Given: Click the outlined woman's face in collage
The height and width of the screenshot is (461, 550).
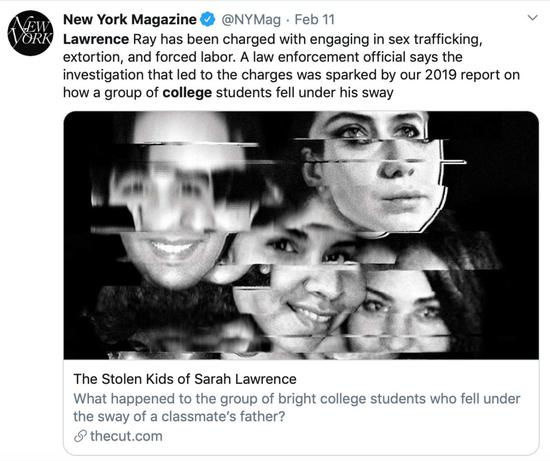Looking at the screenshot, I should [375, 172].
